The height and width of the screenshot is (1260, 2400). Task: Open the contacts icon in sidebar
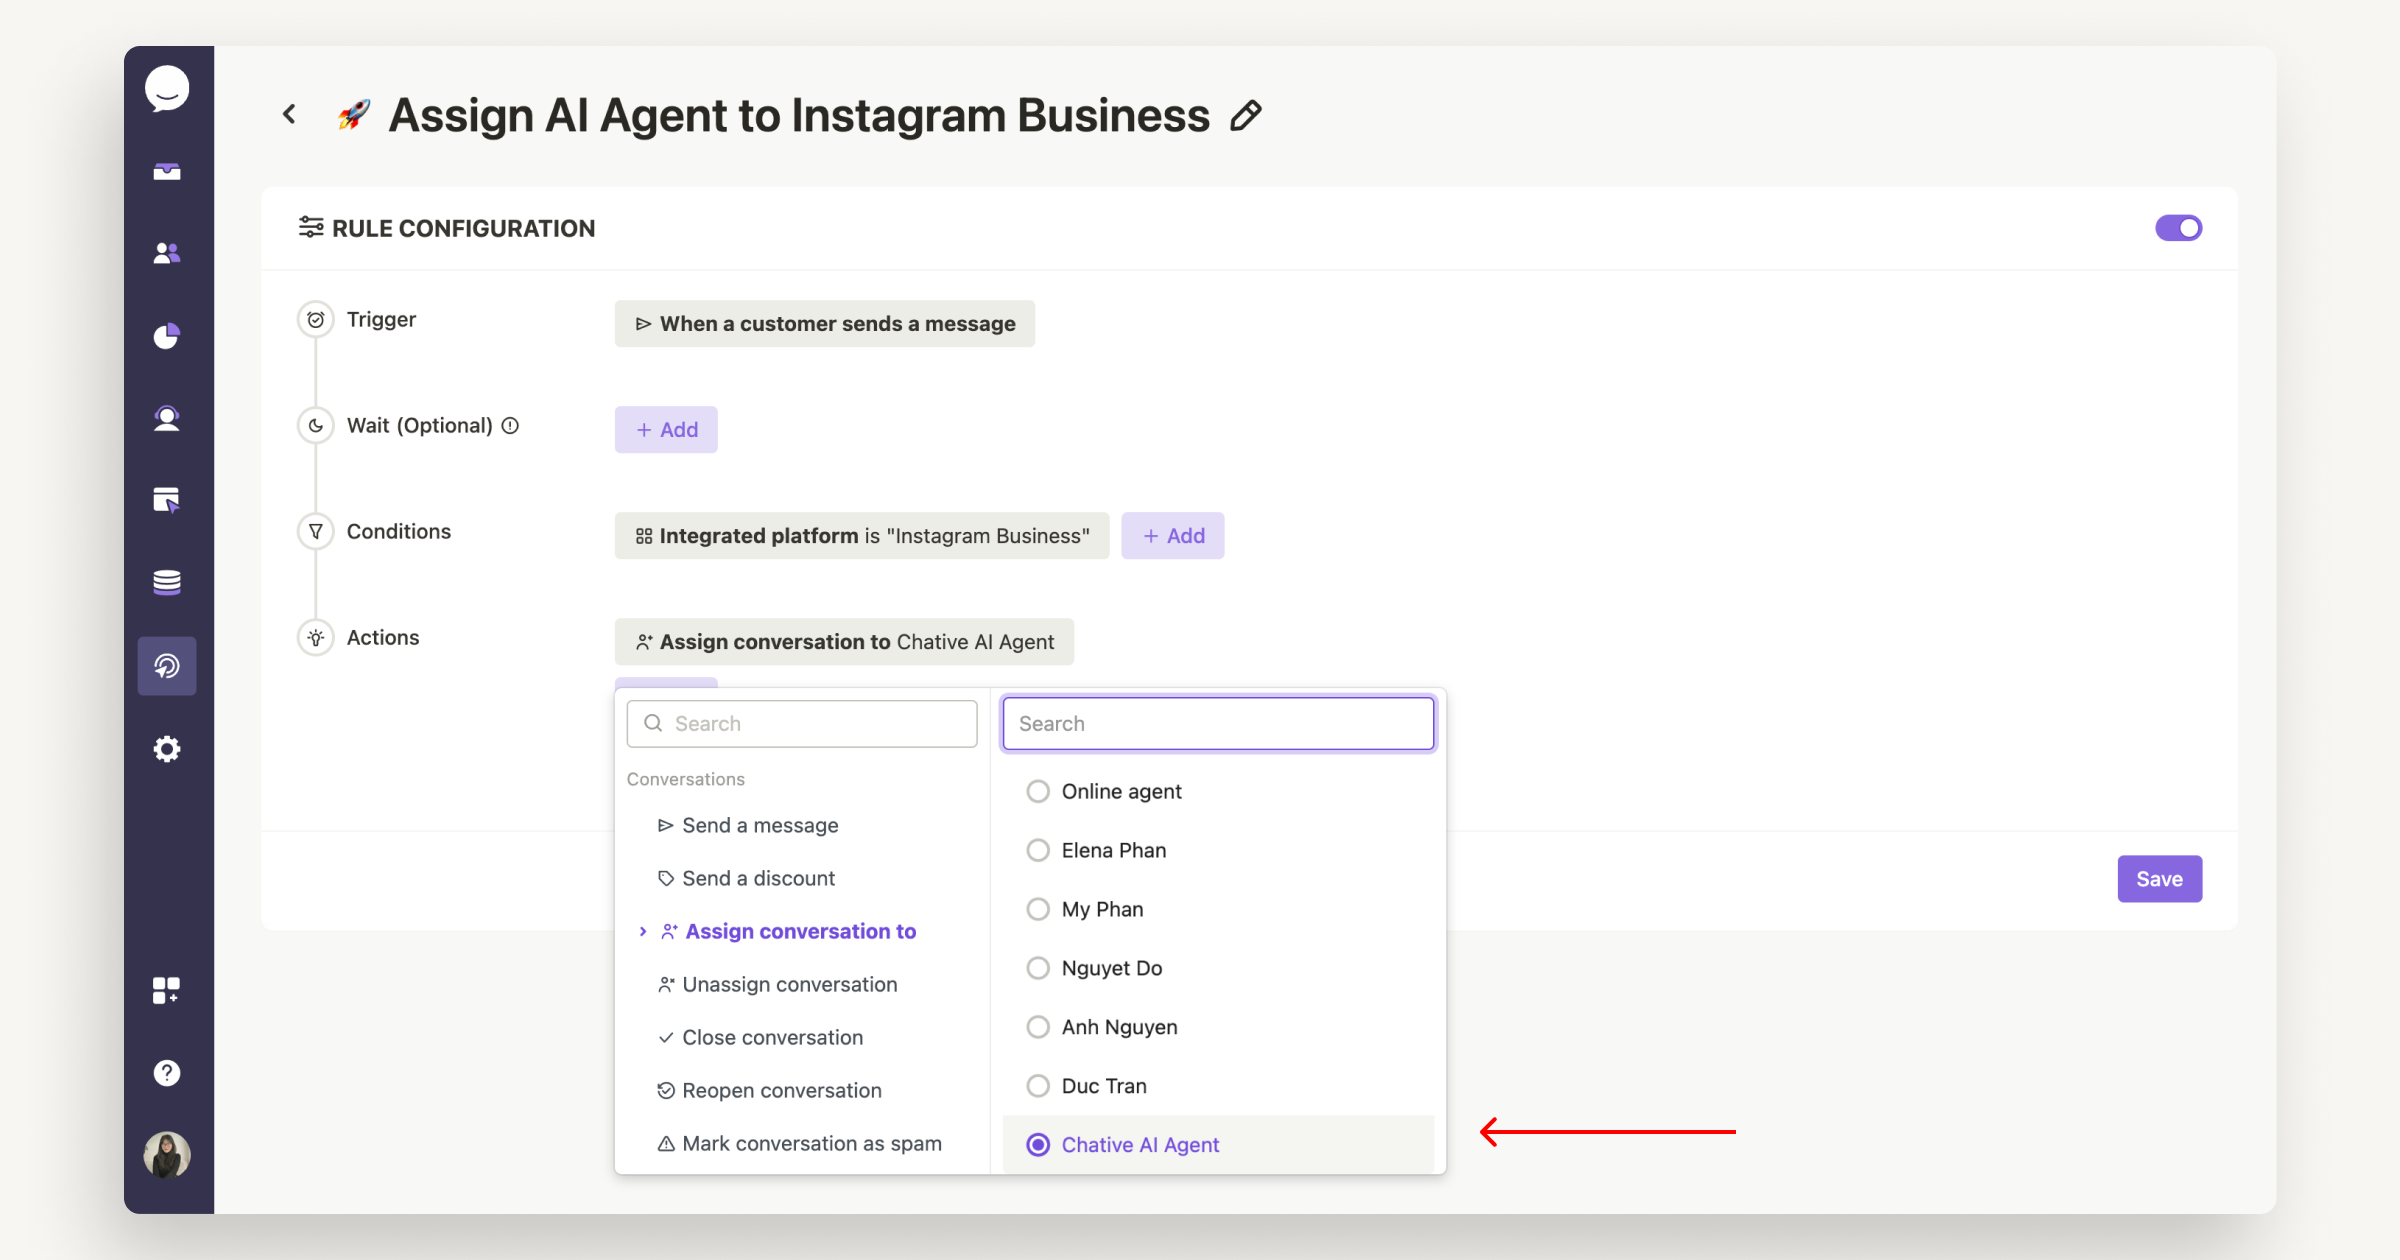point(167,253)
